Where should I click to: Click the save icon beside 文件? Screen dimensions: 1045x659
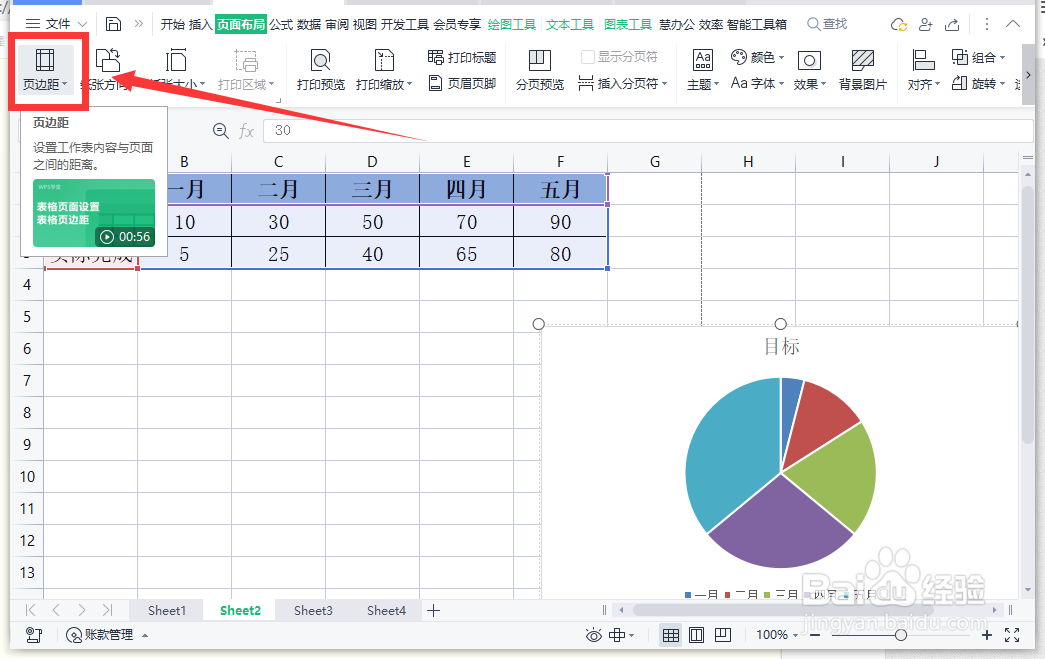[x=113, y=24]
